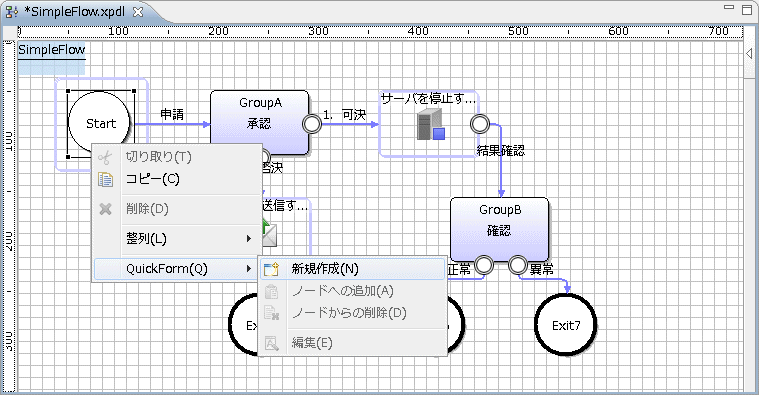The width and height of the screenshot is (759, 395).
Task: Click the delete X icon beside 削除(D)
Action: click(x=105, y=209)
